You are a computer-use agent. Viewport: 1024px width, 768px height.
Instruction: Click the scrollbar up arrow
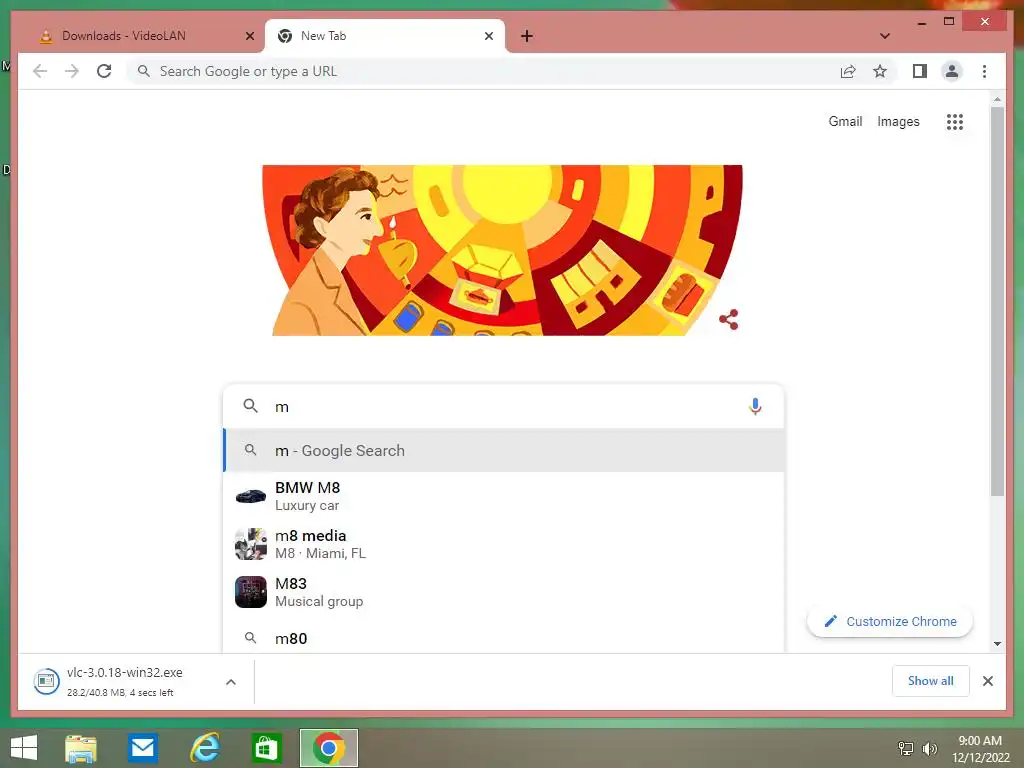(x=997, y=99)
